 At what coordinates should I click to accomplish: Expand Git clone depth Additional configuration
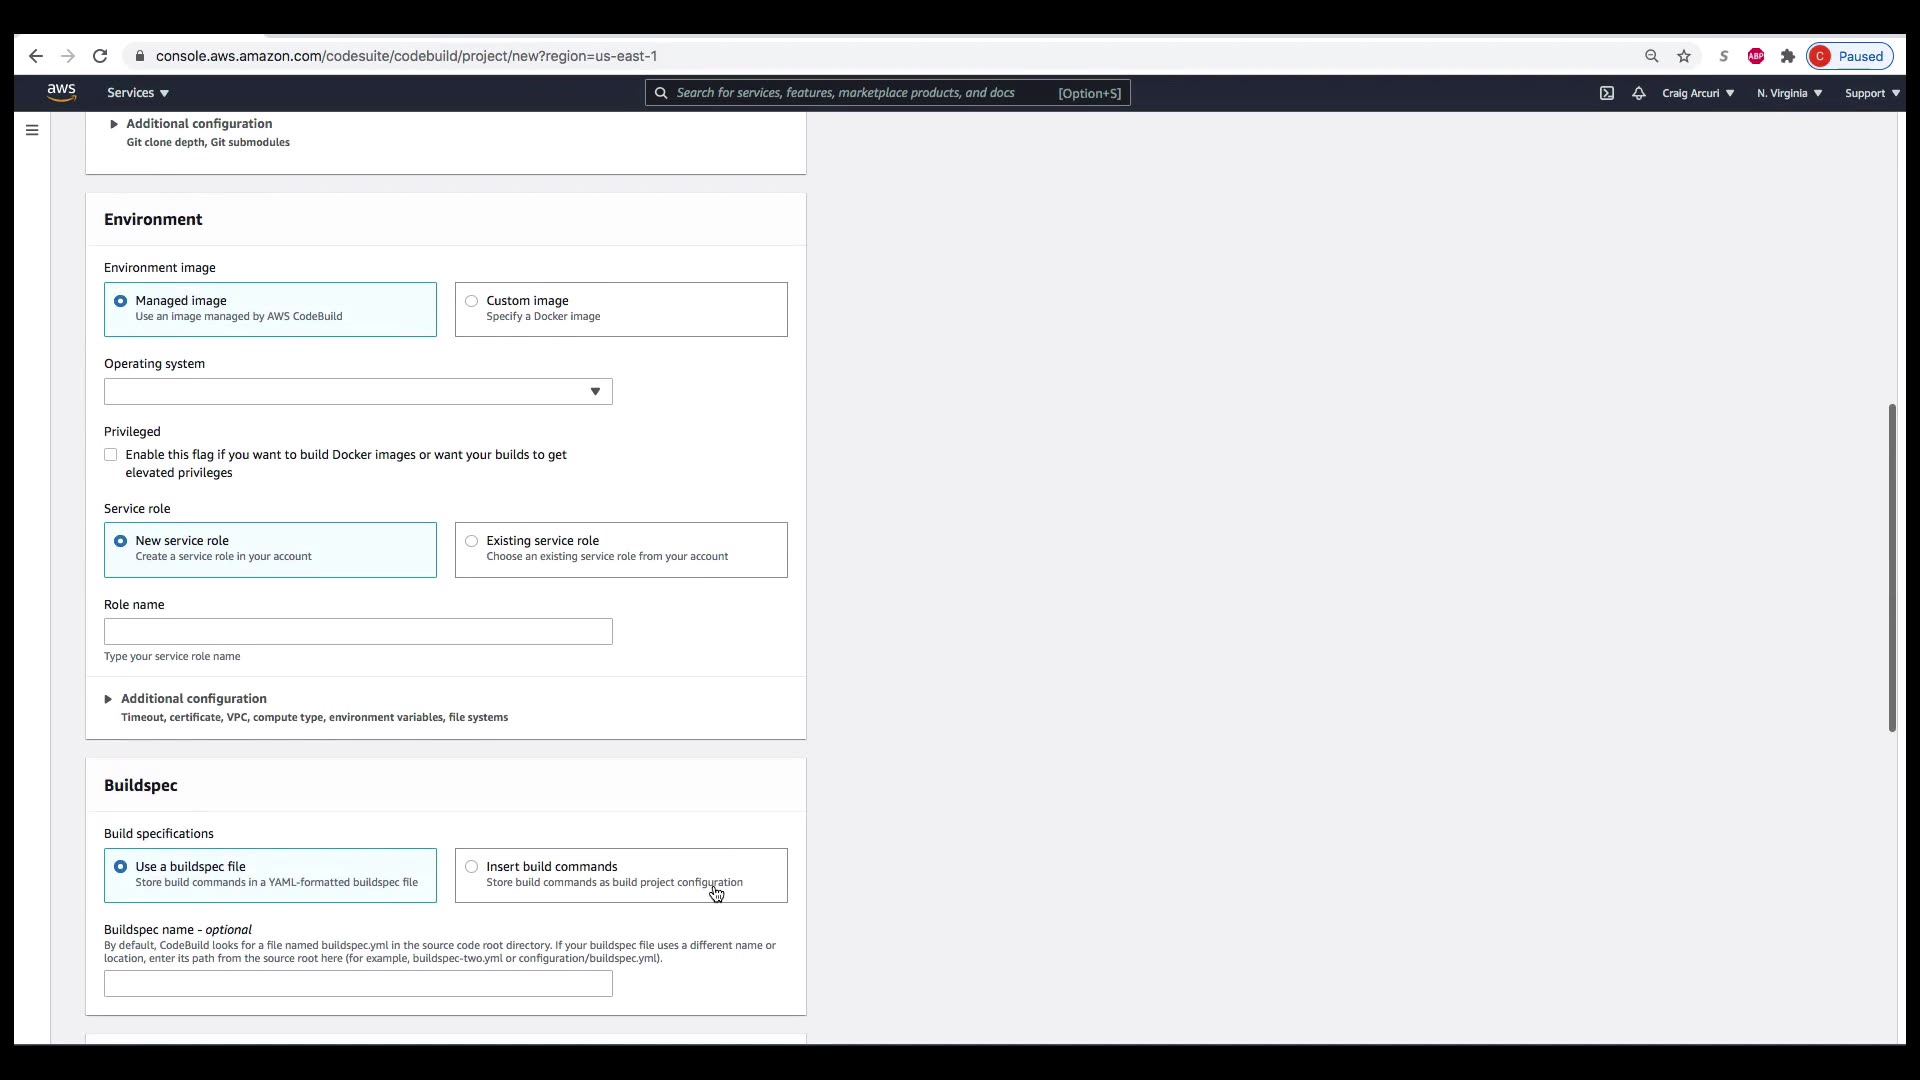(x=198, y=124)
